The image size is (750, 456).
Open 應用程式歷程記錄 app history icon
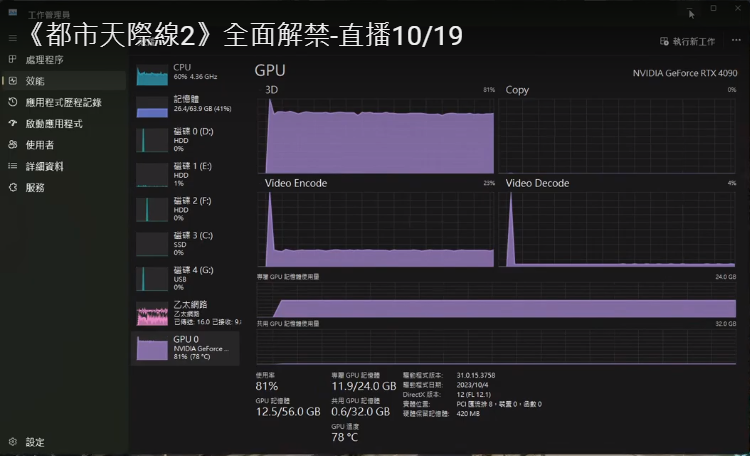[13, 102]
